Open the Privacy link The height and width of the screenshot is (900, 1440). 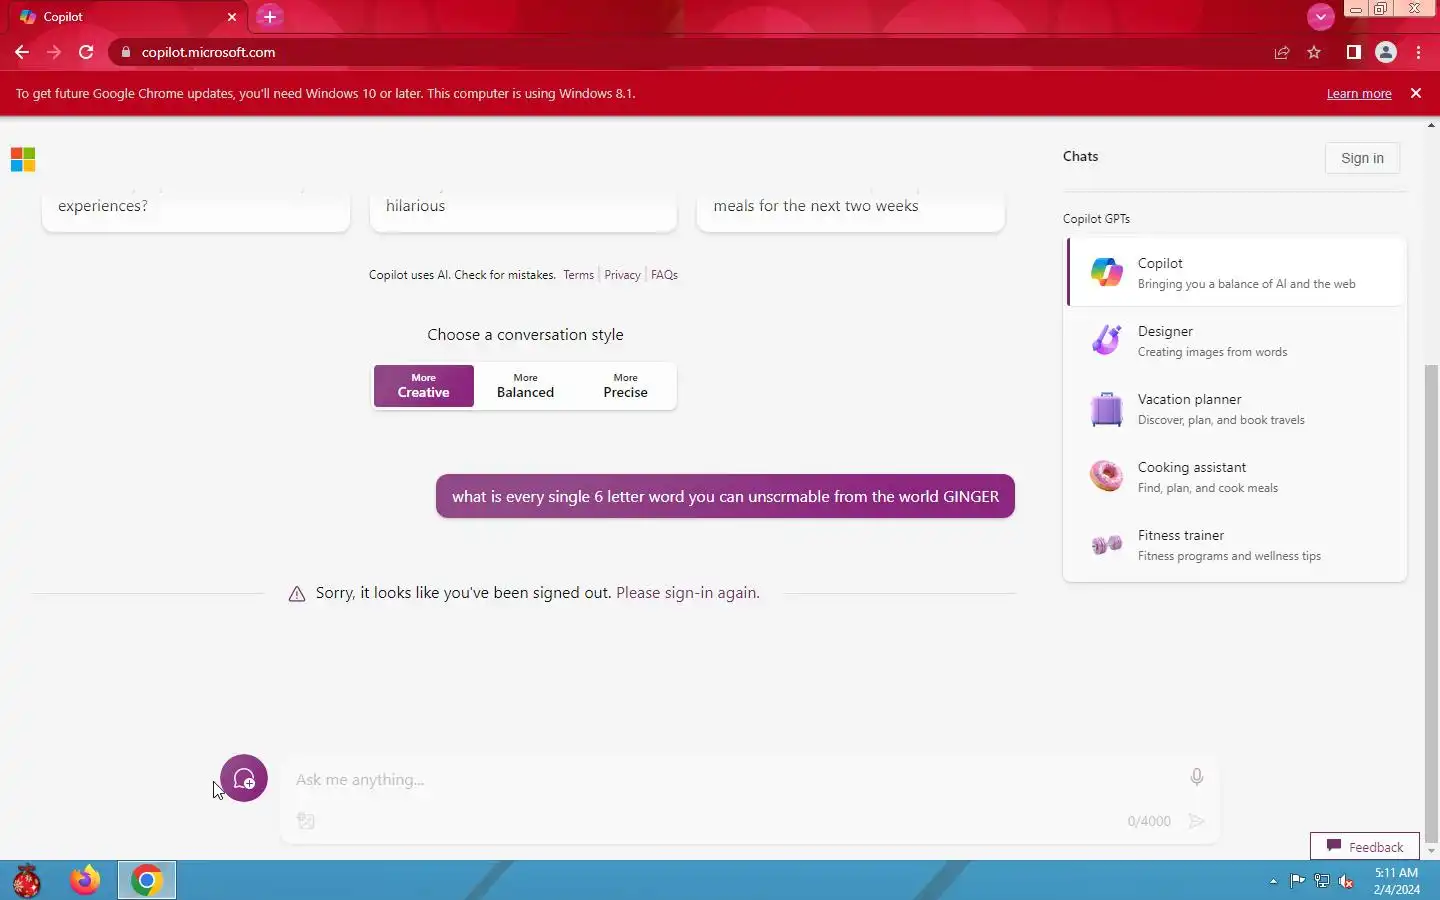622,274
